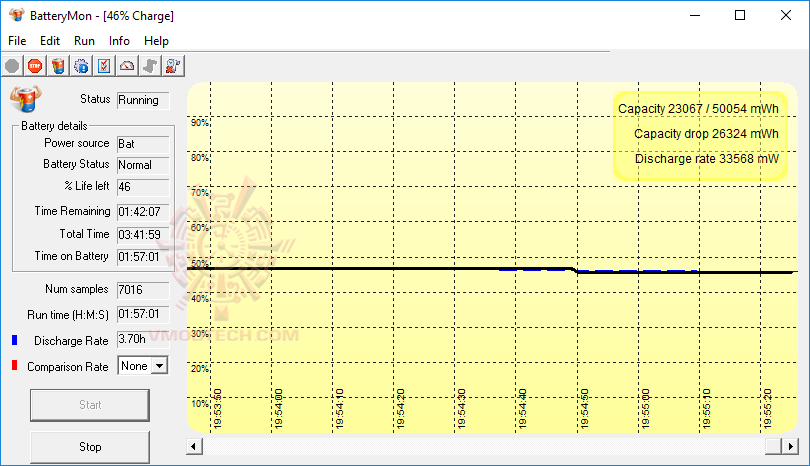Screen dimensions: 810x466
Task: Click the % Life left field showing 46
Action: tap(143, 187)
